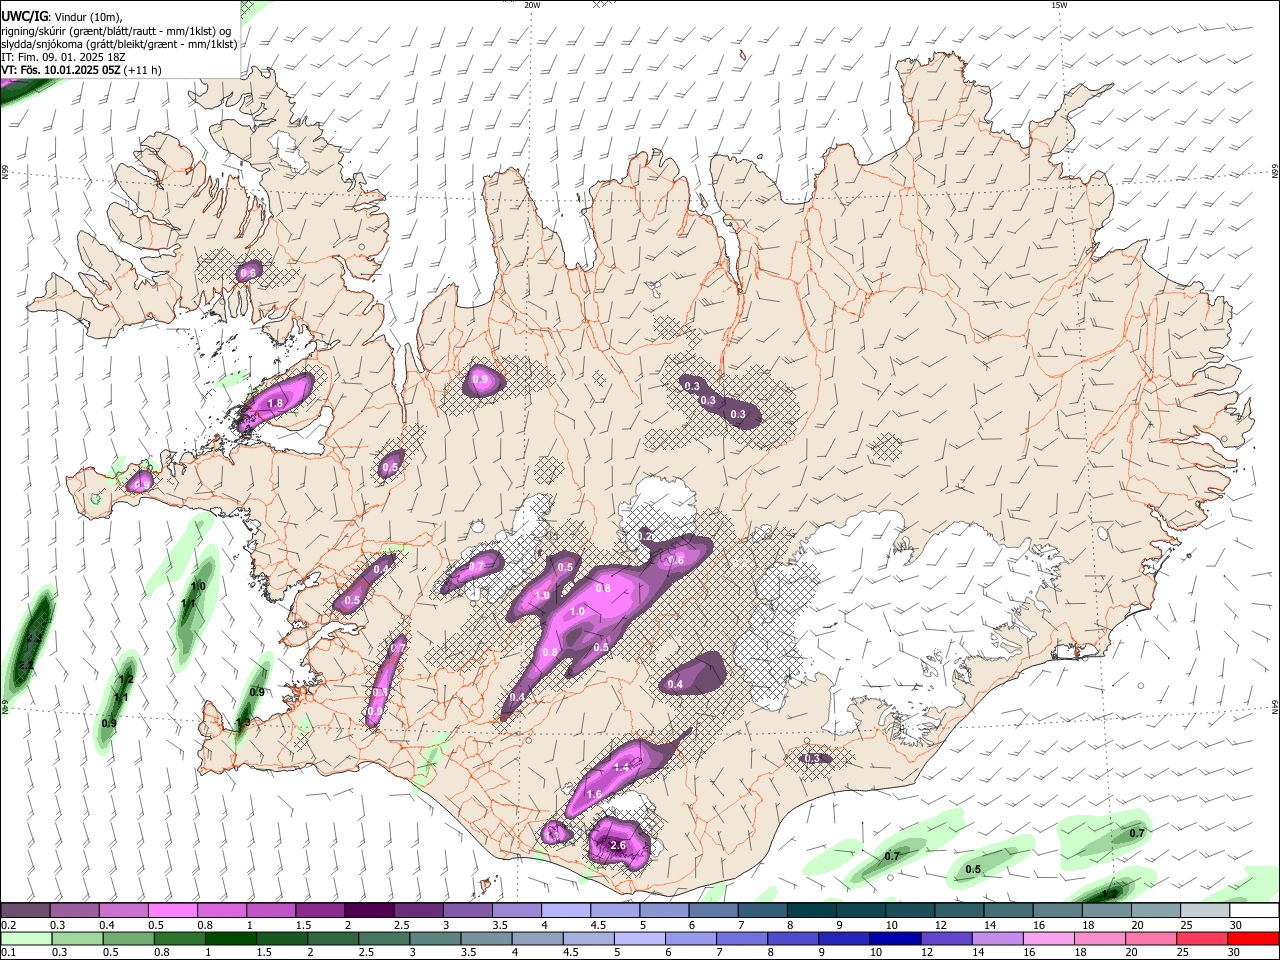Select the top-row teal swatch from 8 to 9
Screen dimensions: 1280x960
[x=811, y=910]
